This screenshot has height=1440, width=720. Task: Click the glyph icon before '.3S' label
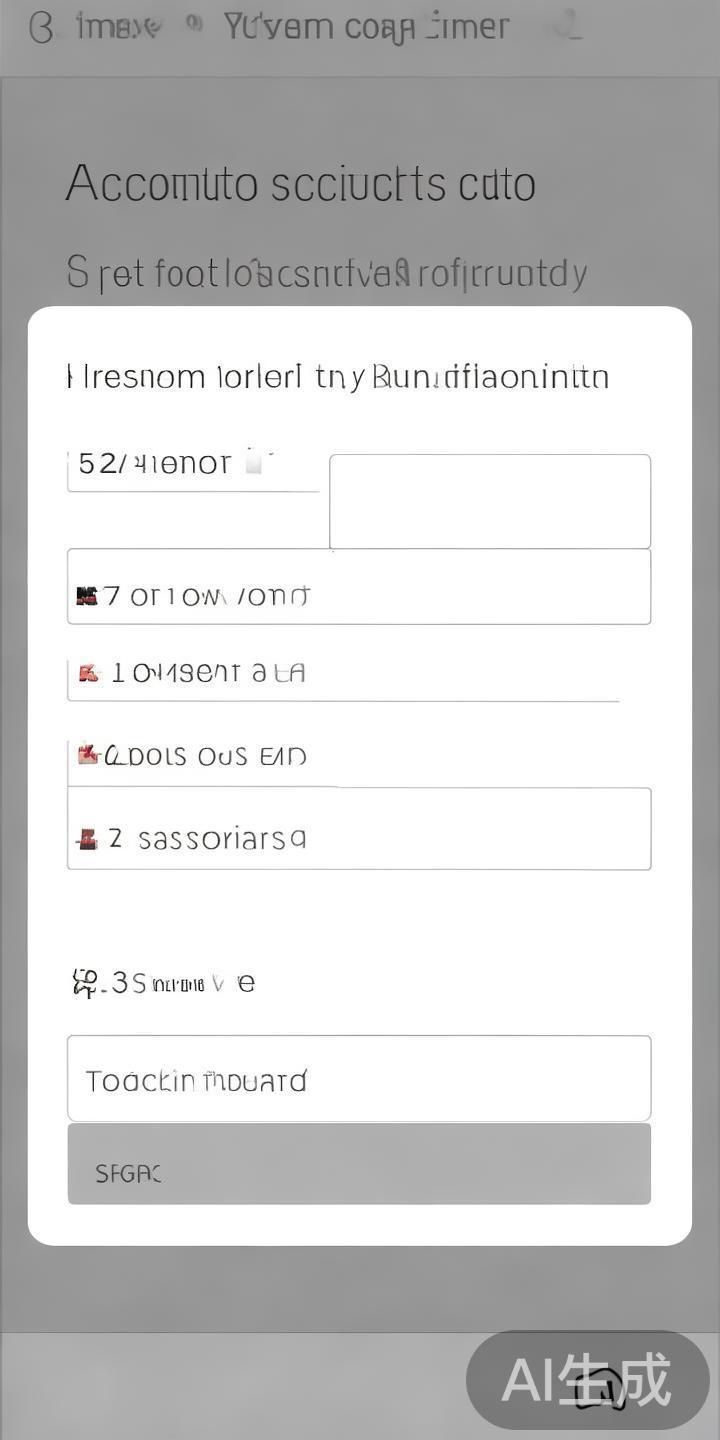tap(86, 983)
